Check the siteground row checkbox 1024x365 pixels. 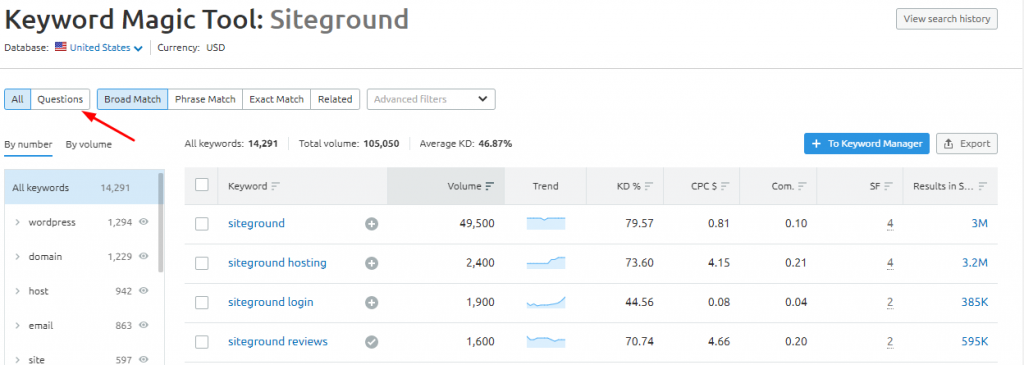[x=202, y=224]
